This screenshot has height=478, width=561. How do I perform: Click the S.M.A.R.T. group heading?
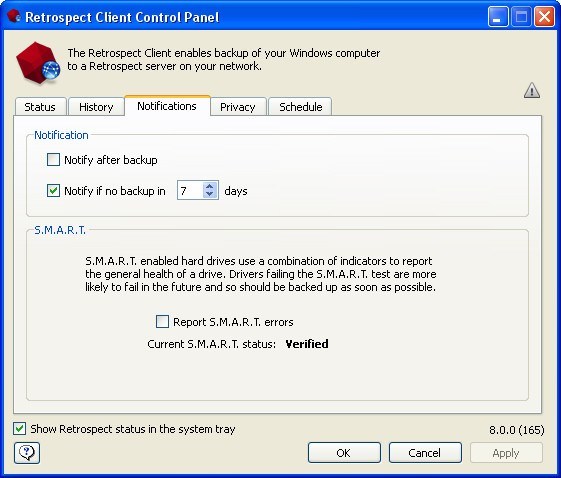pyautogui.click(x=60, y=230)
